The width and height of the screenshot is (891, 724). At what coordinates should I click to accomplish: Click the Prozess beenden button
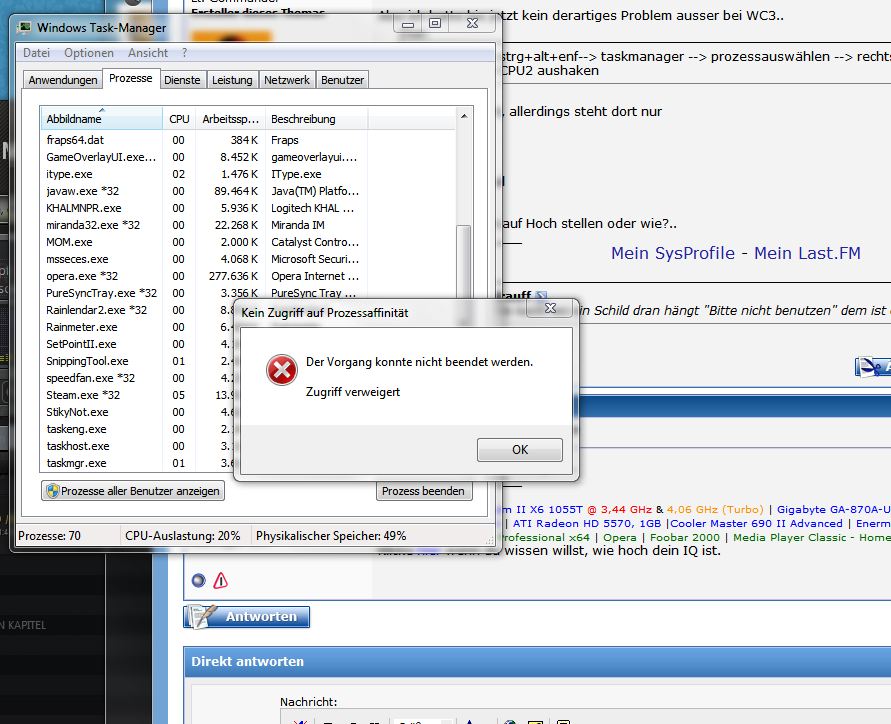tap(424, 491)
